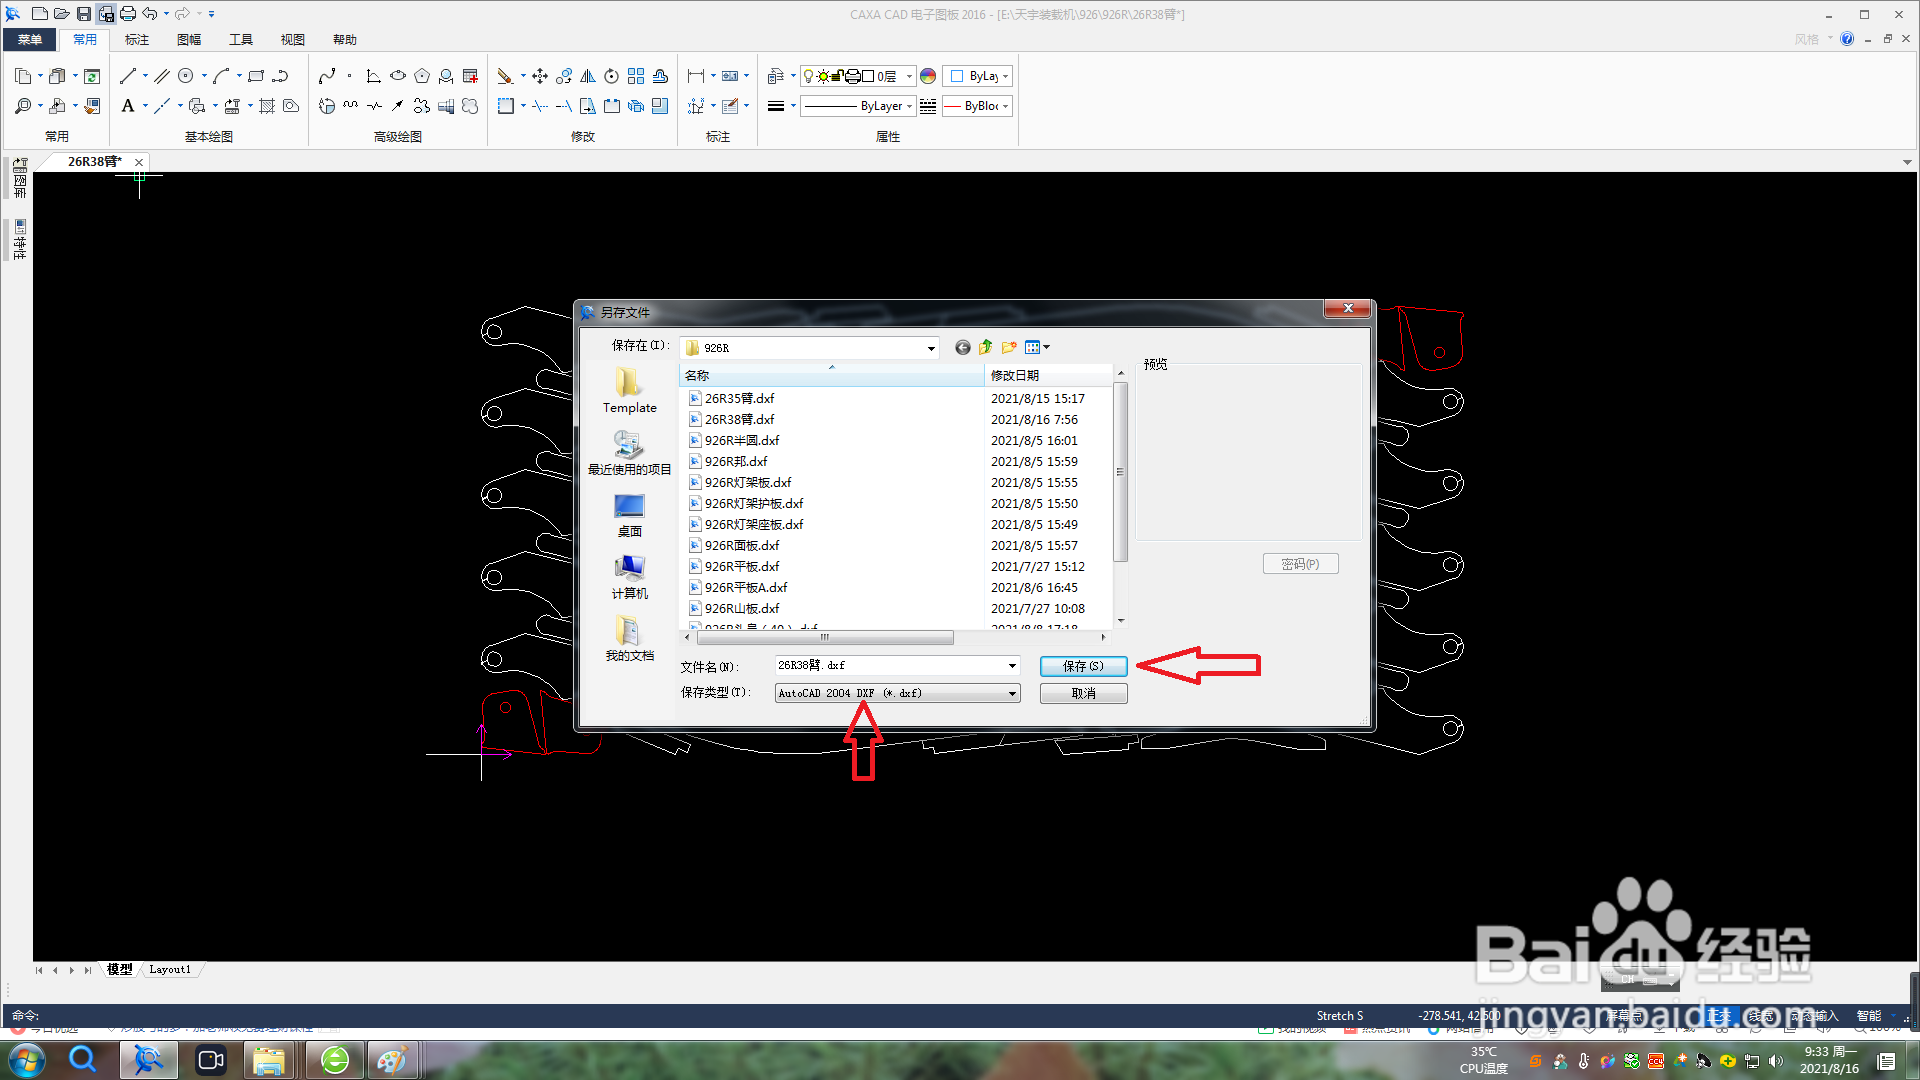
Task: Select the Circle drawing tool
Action: point(186,76)
